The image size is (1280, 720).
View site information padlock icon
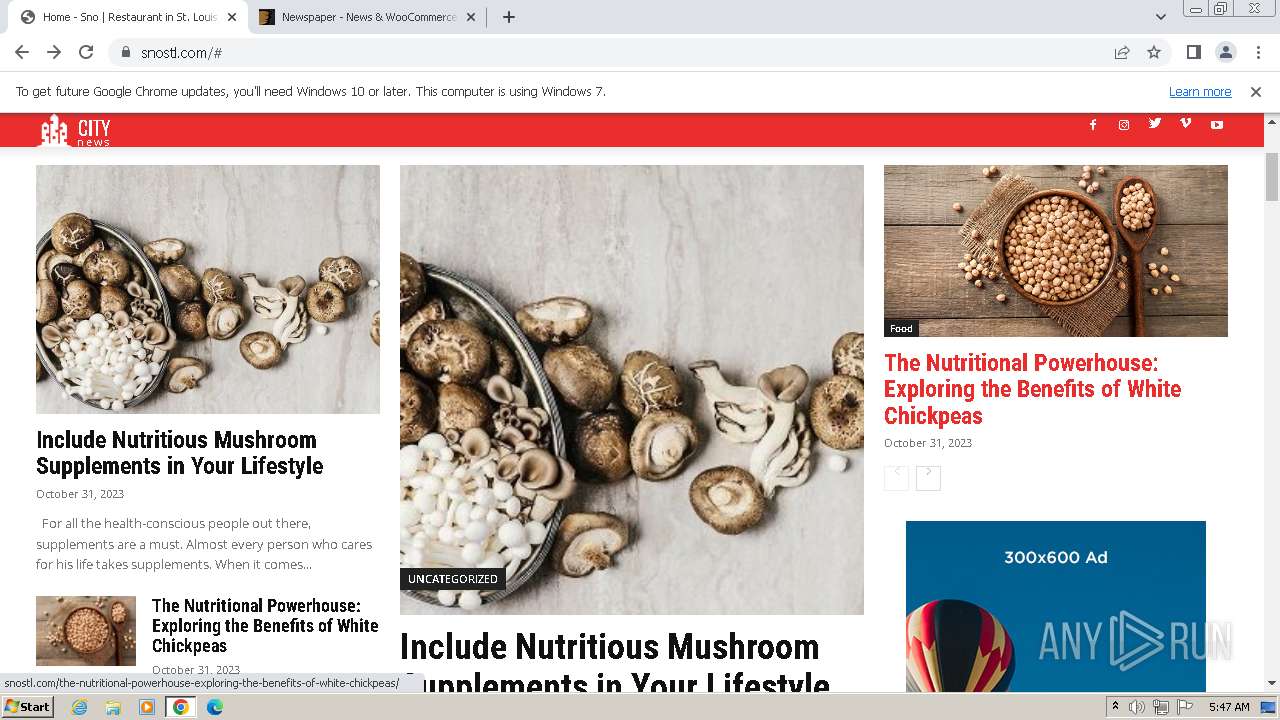126,52
